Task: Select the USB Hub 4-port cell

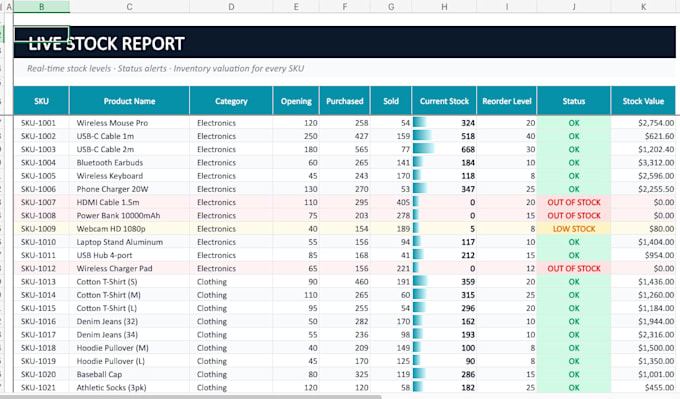Action: tap(129, 255)
